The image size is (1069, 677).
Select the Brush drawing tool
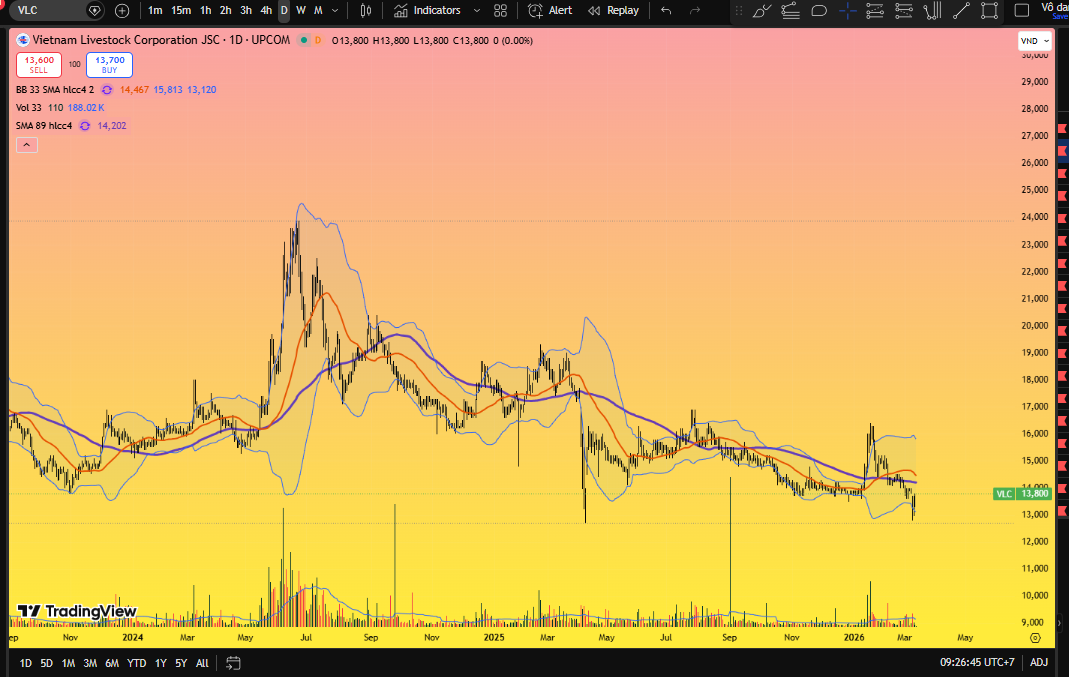pos(762,10)
